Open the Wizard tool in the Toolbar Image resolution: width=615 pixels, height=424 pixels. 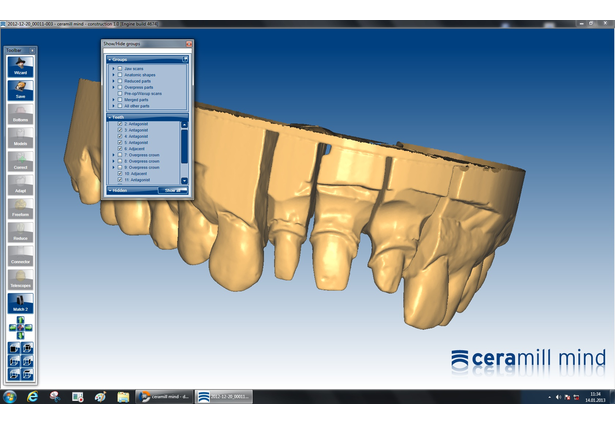point(20,66)
